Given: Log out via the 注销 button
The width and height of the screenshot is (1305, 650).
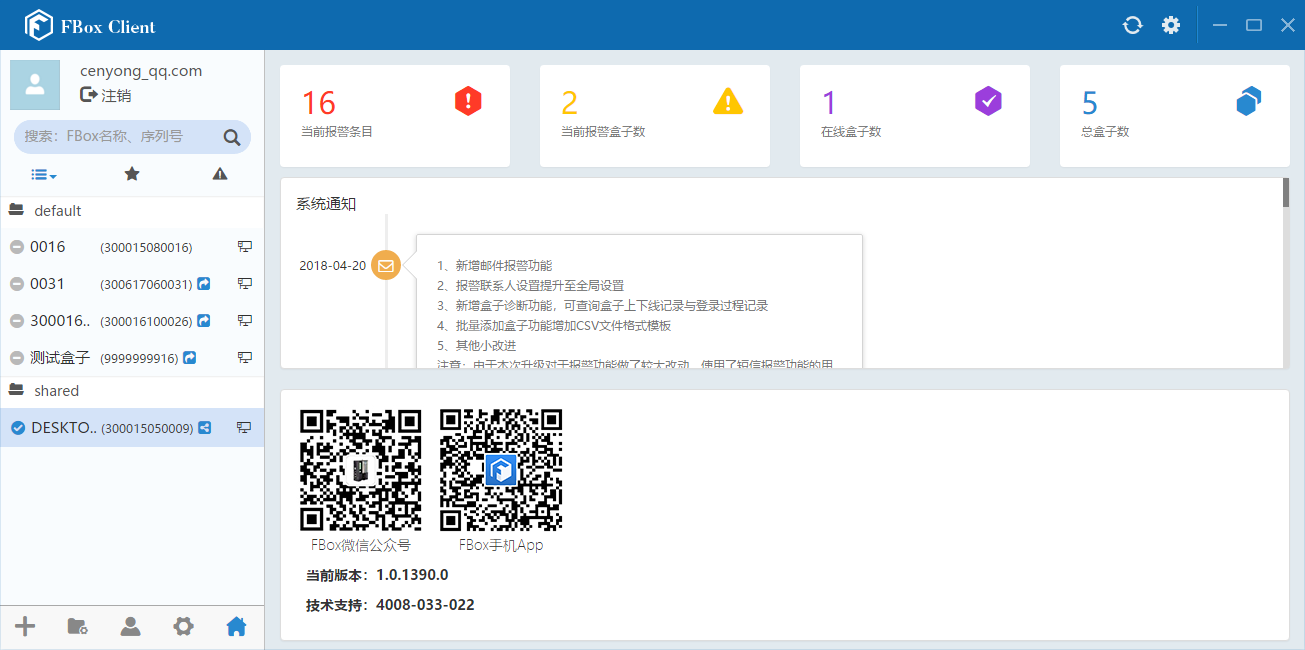Looking at the screenshot, I should 106,95.
